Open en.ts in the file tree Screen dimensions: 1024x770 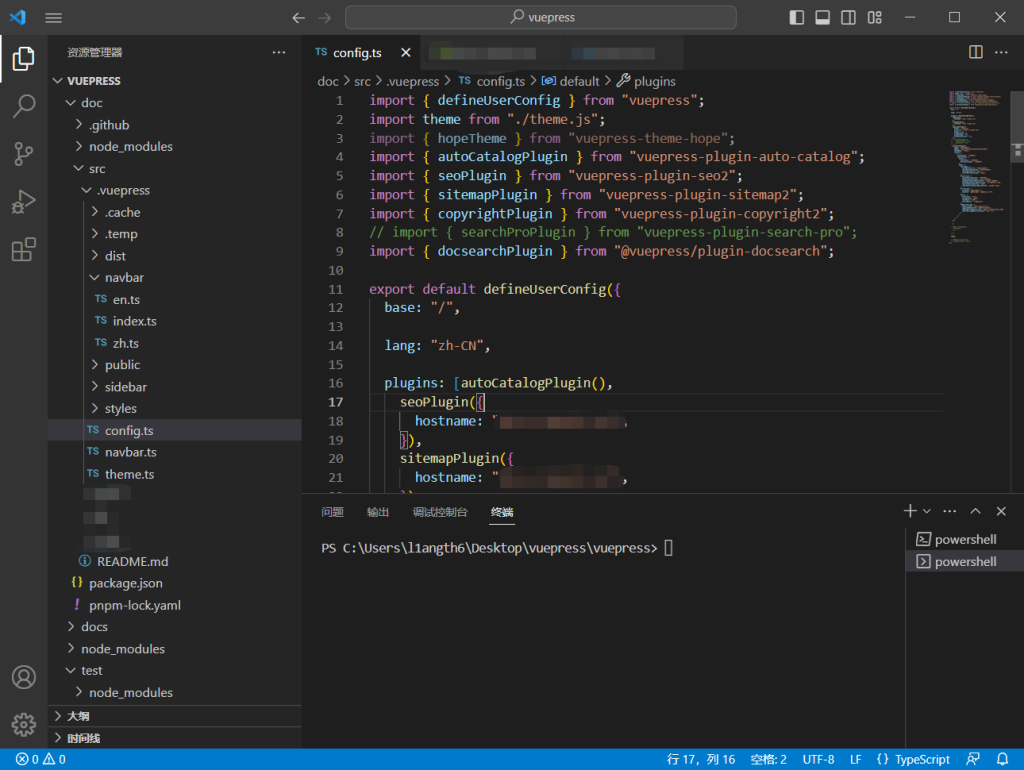click(x=175, y=299)
